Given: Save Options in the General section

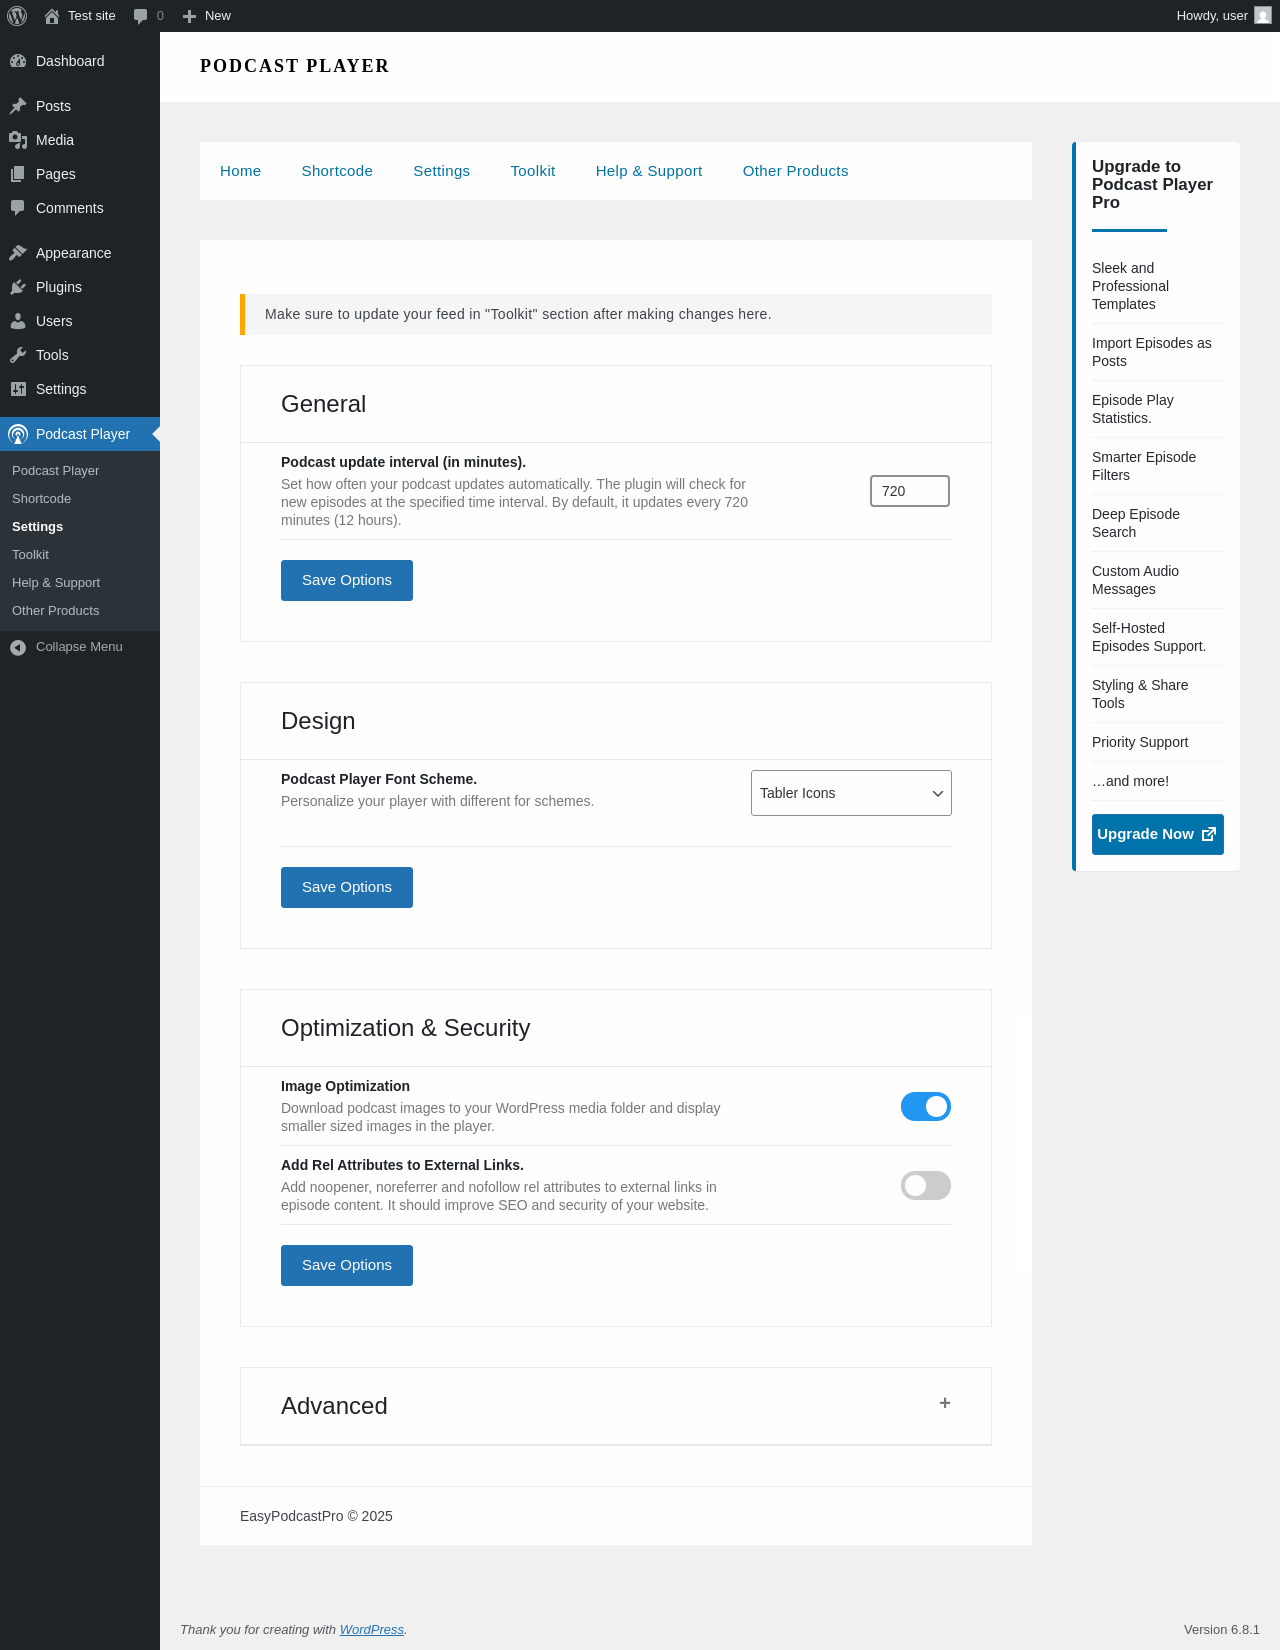Looking at the screenshot, I should [x=347, y=580].
